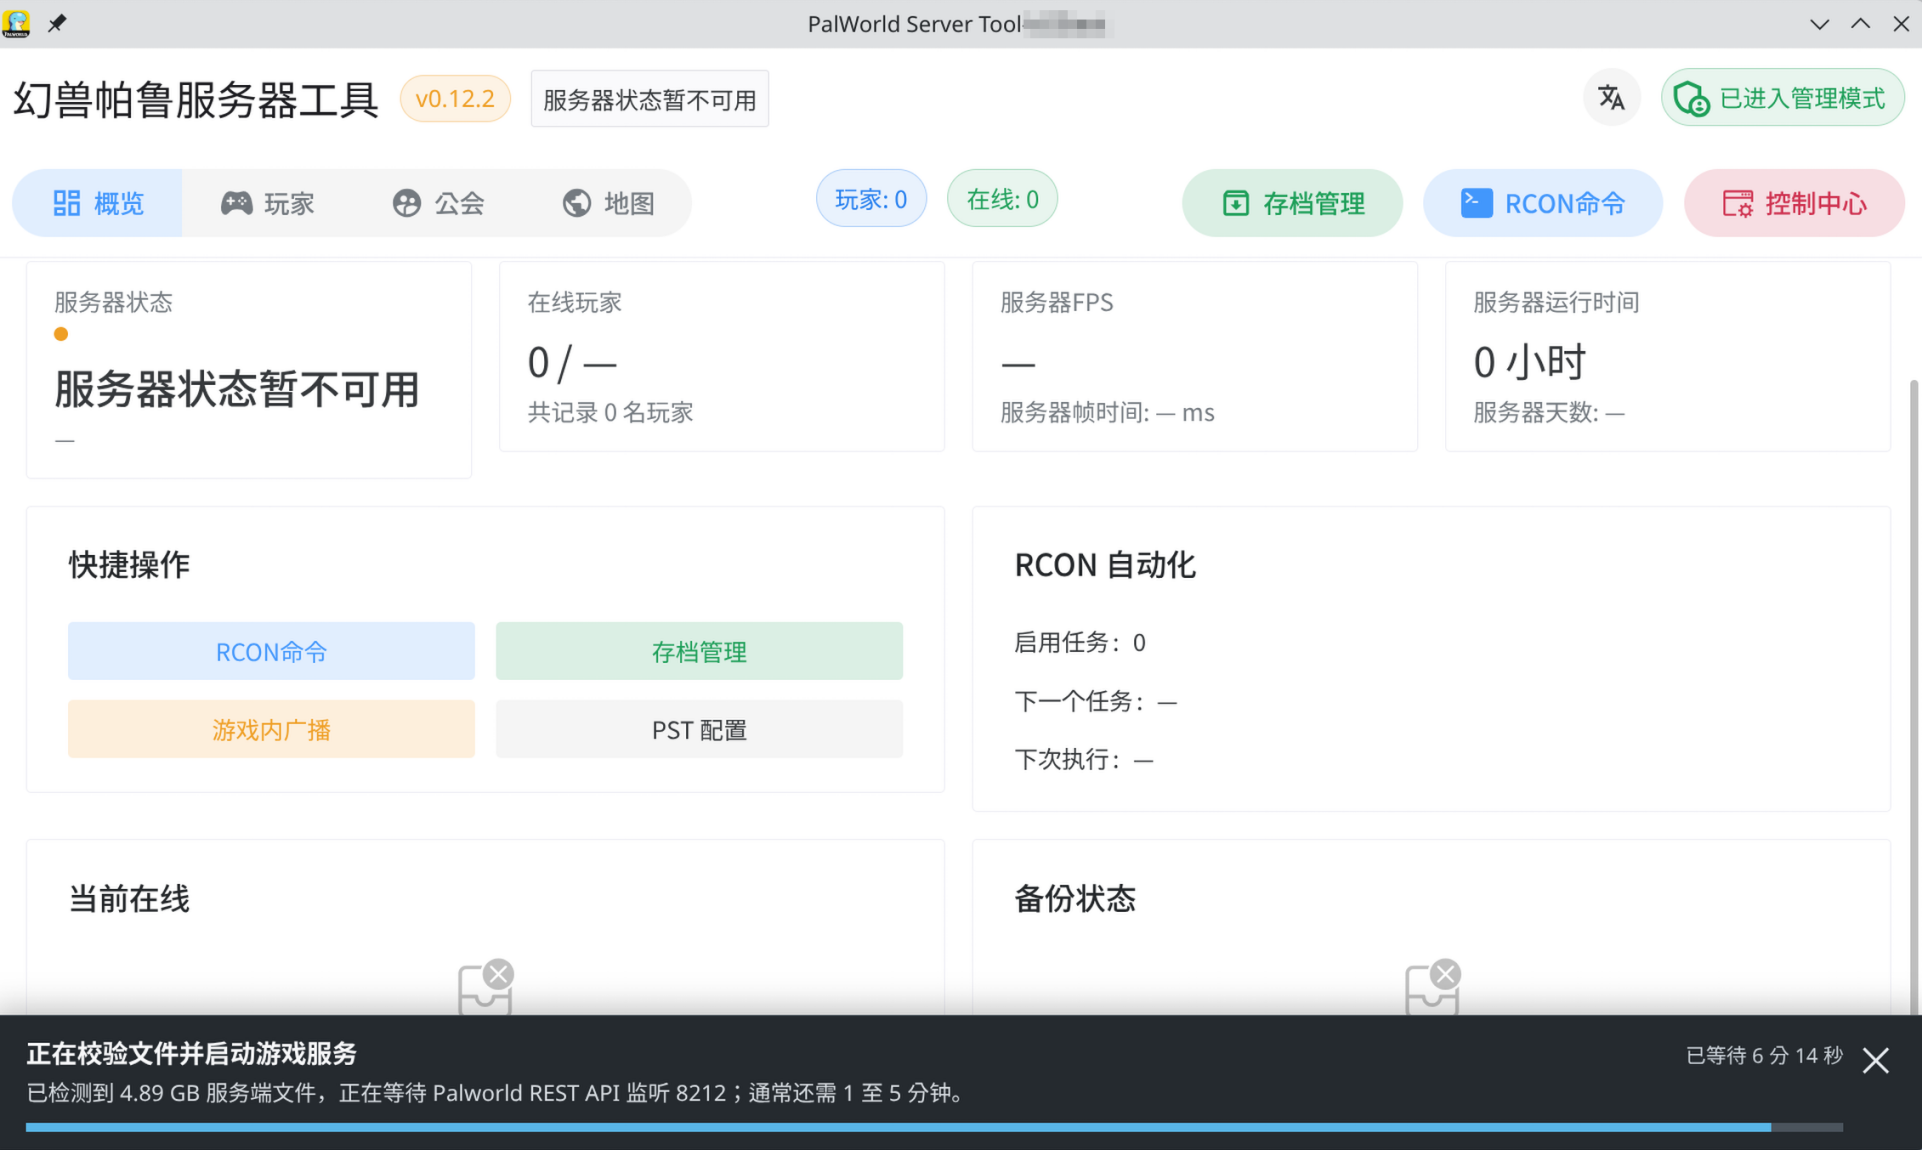Click the notification line mentioning Palworld REST API
Image resolution: width=1922 pixels, height=1150 pixels.
click(x=497, y=1093)
